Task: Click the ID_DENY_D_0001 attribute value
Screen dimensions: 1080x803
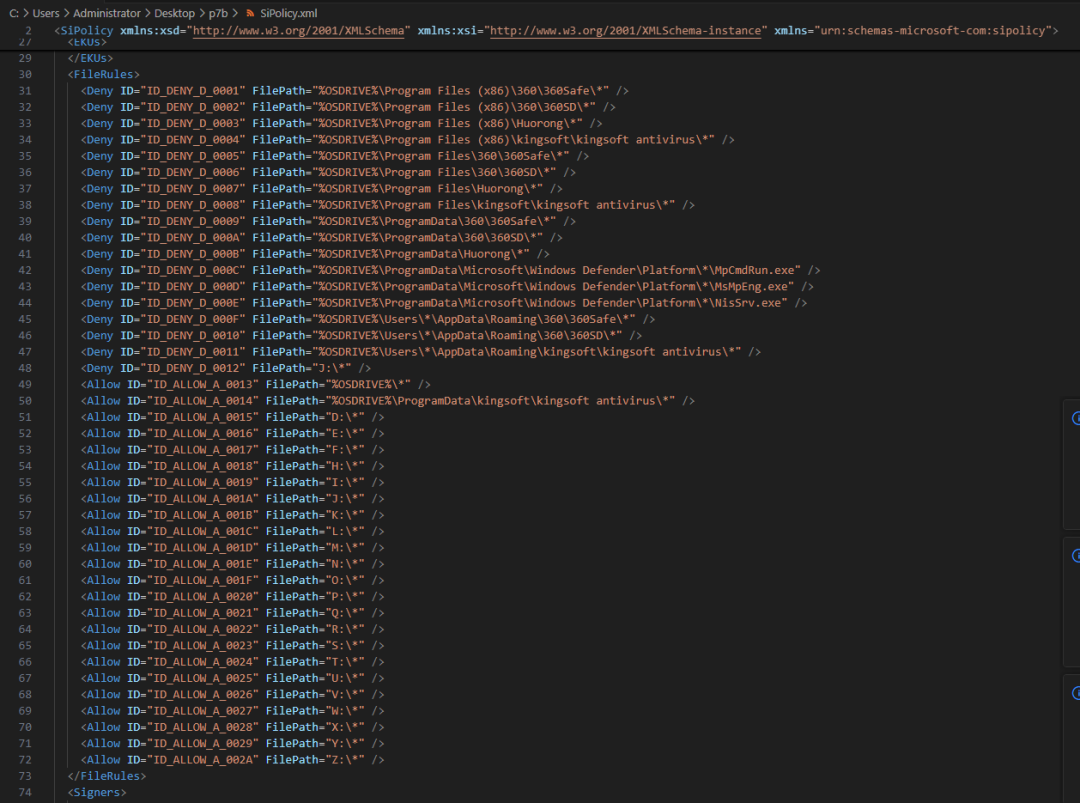Action: [x=193, y=91]
